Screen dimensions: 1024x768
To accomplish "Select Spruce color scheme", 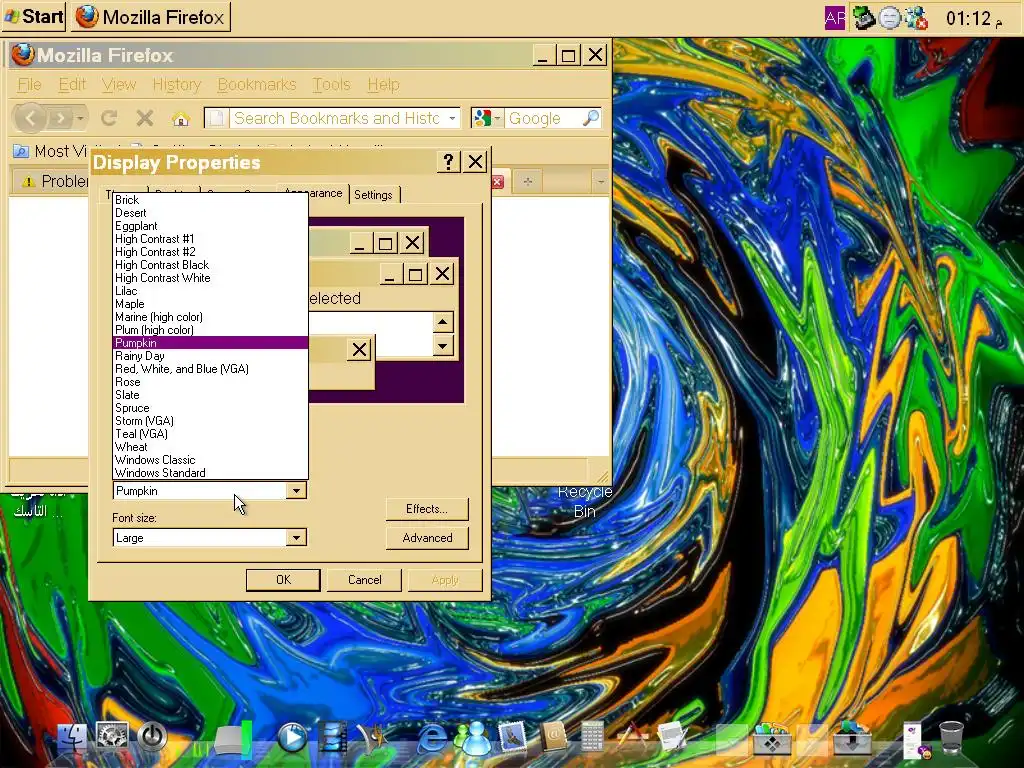I will [210, 408].
